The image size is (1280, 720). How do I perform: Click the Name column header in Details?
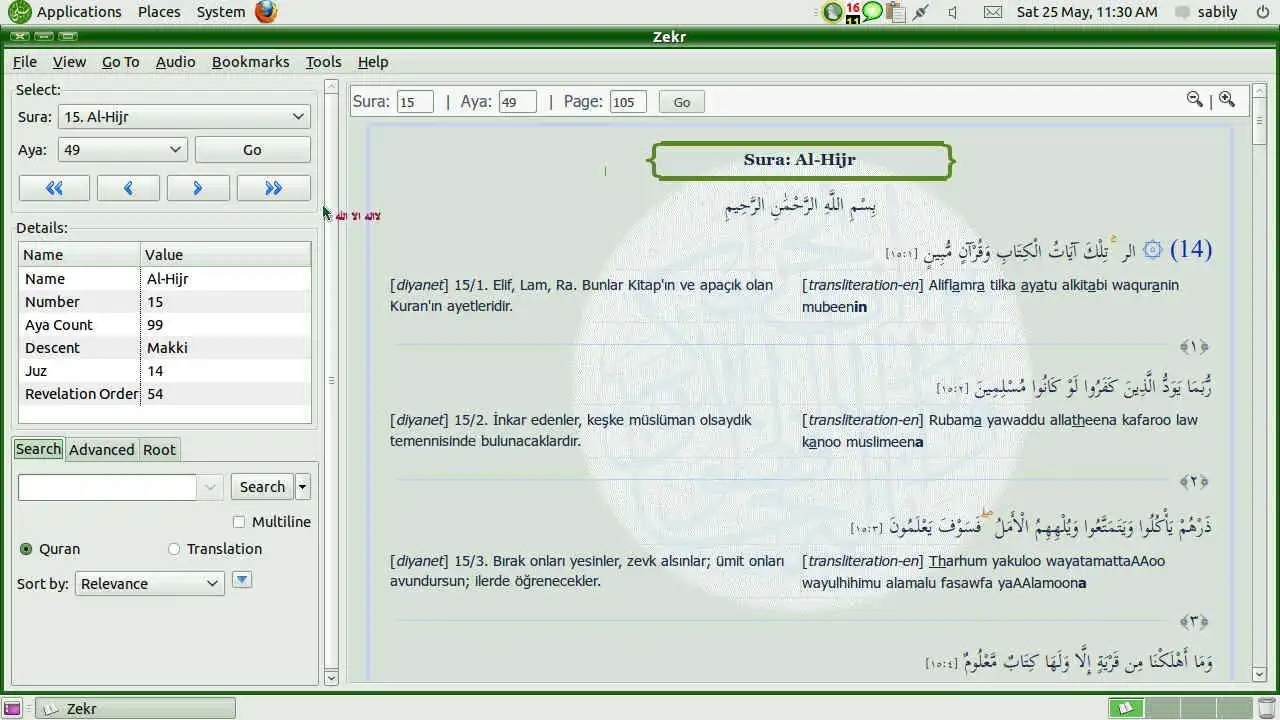point(79,254)
